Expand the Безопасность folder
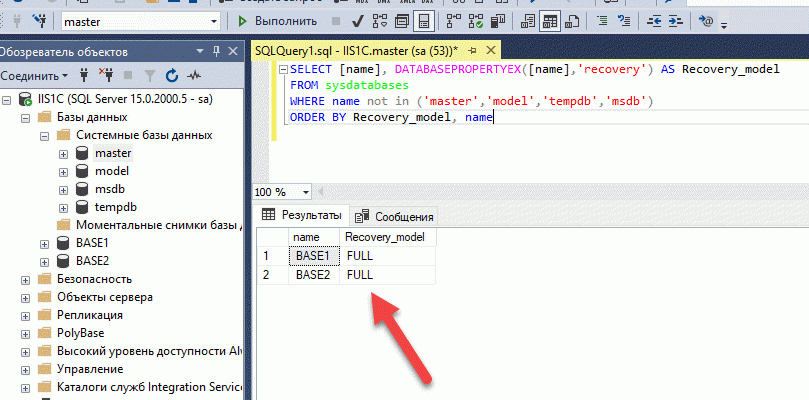The image size is (809, 400). [26, 279]
